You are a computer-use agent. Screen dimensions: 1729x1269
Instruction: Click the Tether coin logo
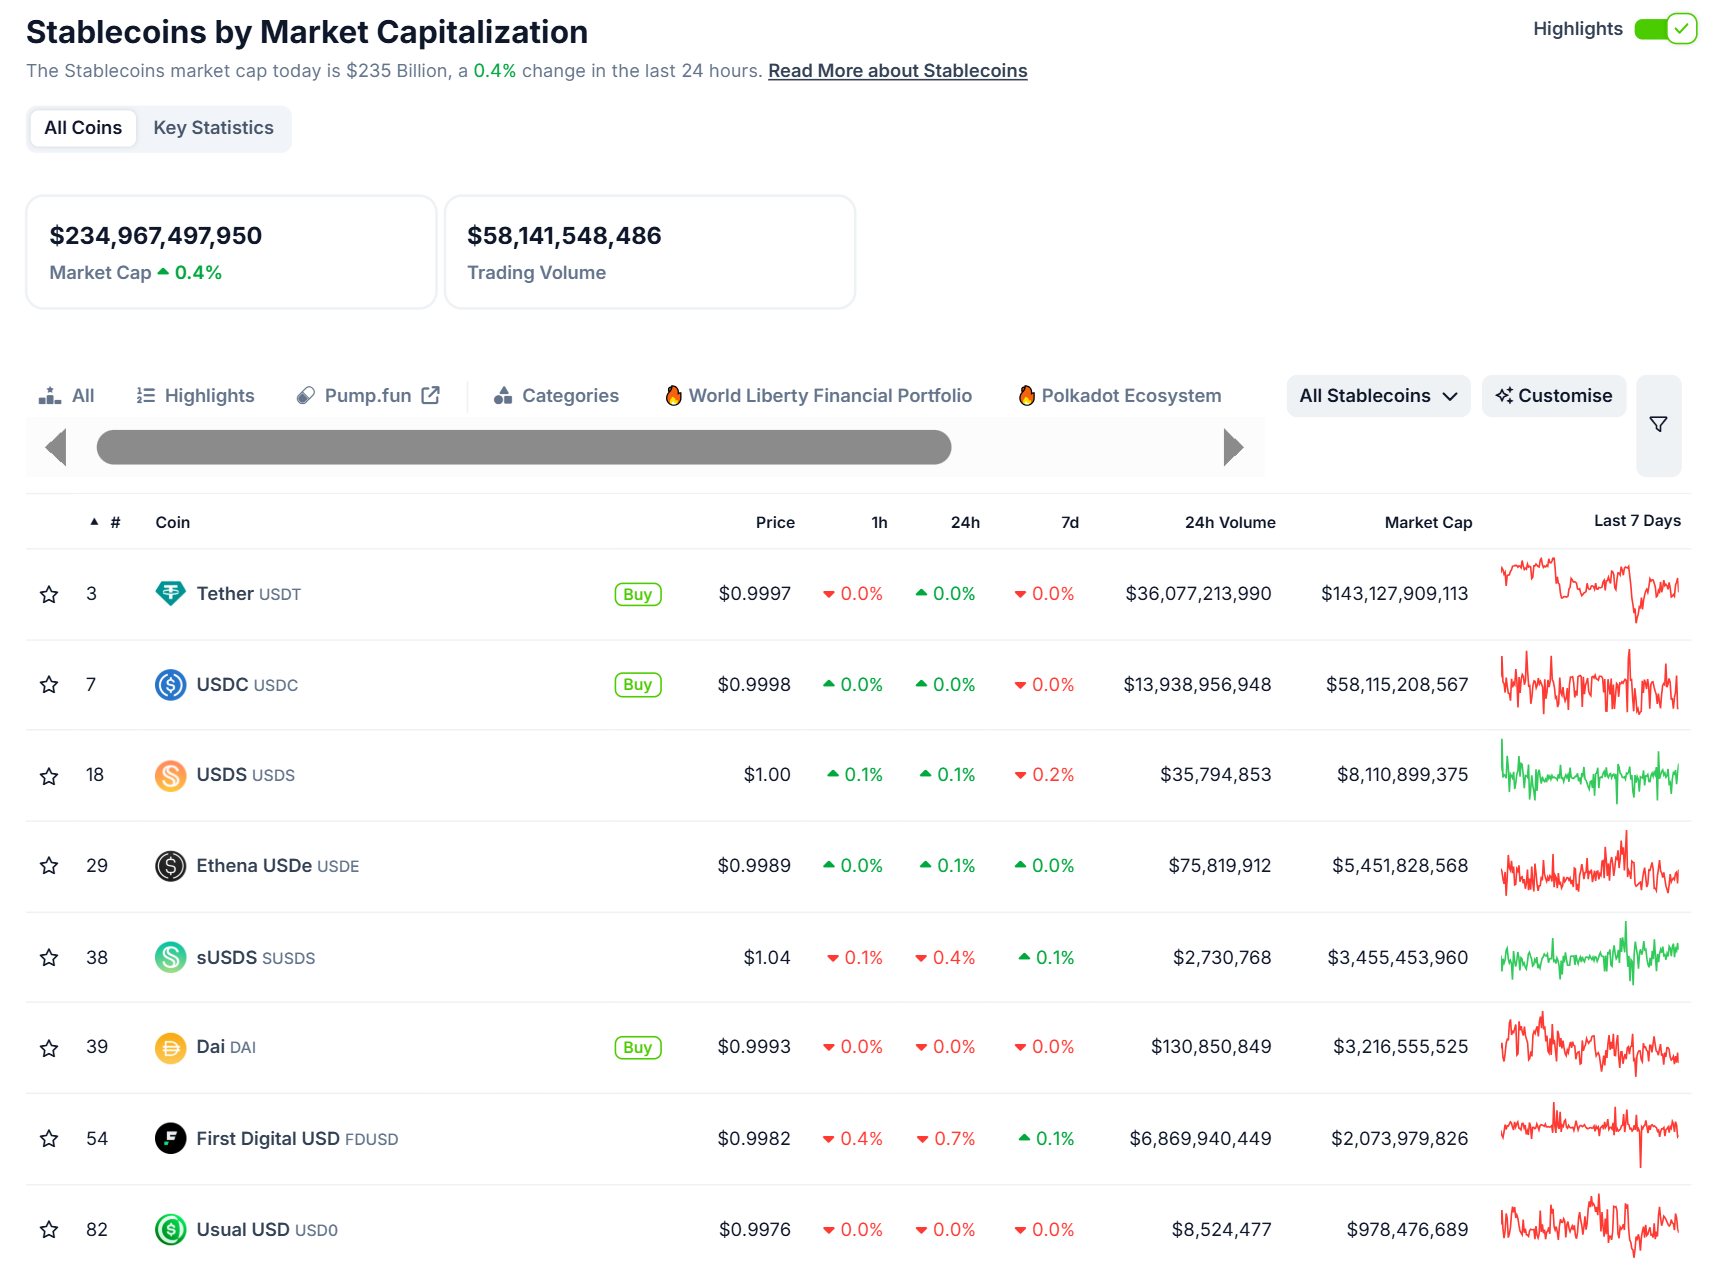point(171,594)
